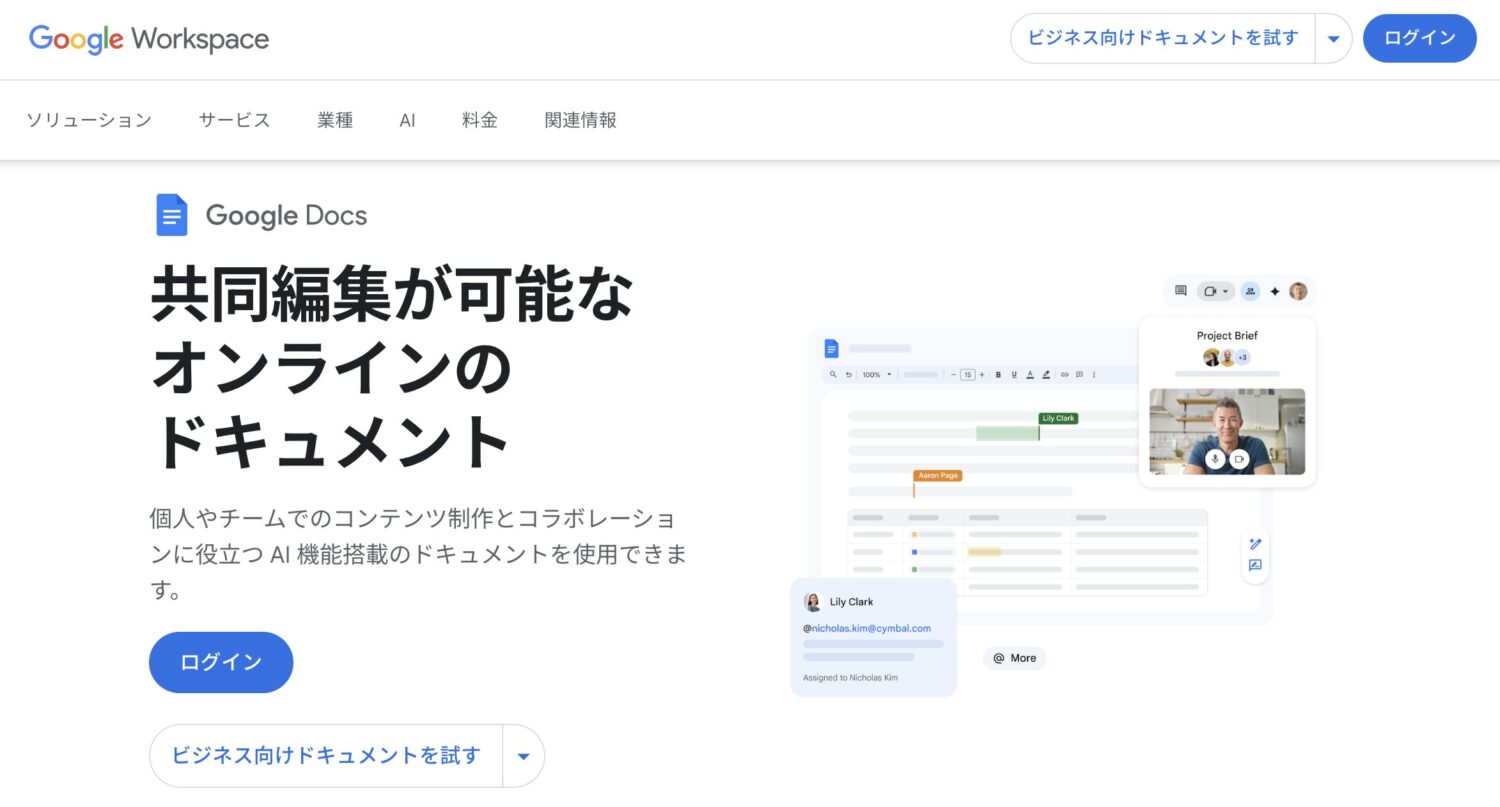Click the user profile avatar at illustration top
1500x807 pixels.
(1298, 291)
